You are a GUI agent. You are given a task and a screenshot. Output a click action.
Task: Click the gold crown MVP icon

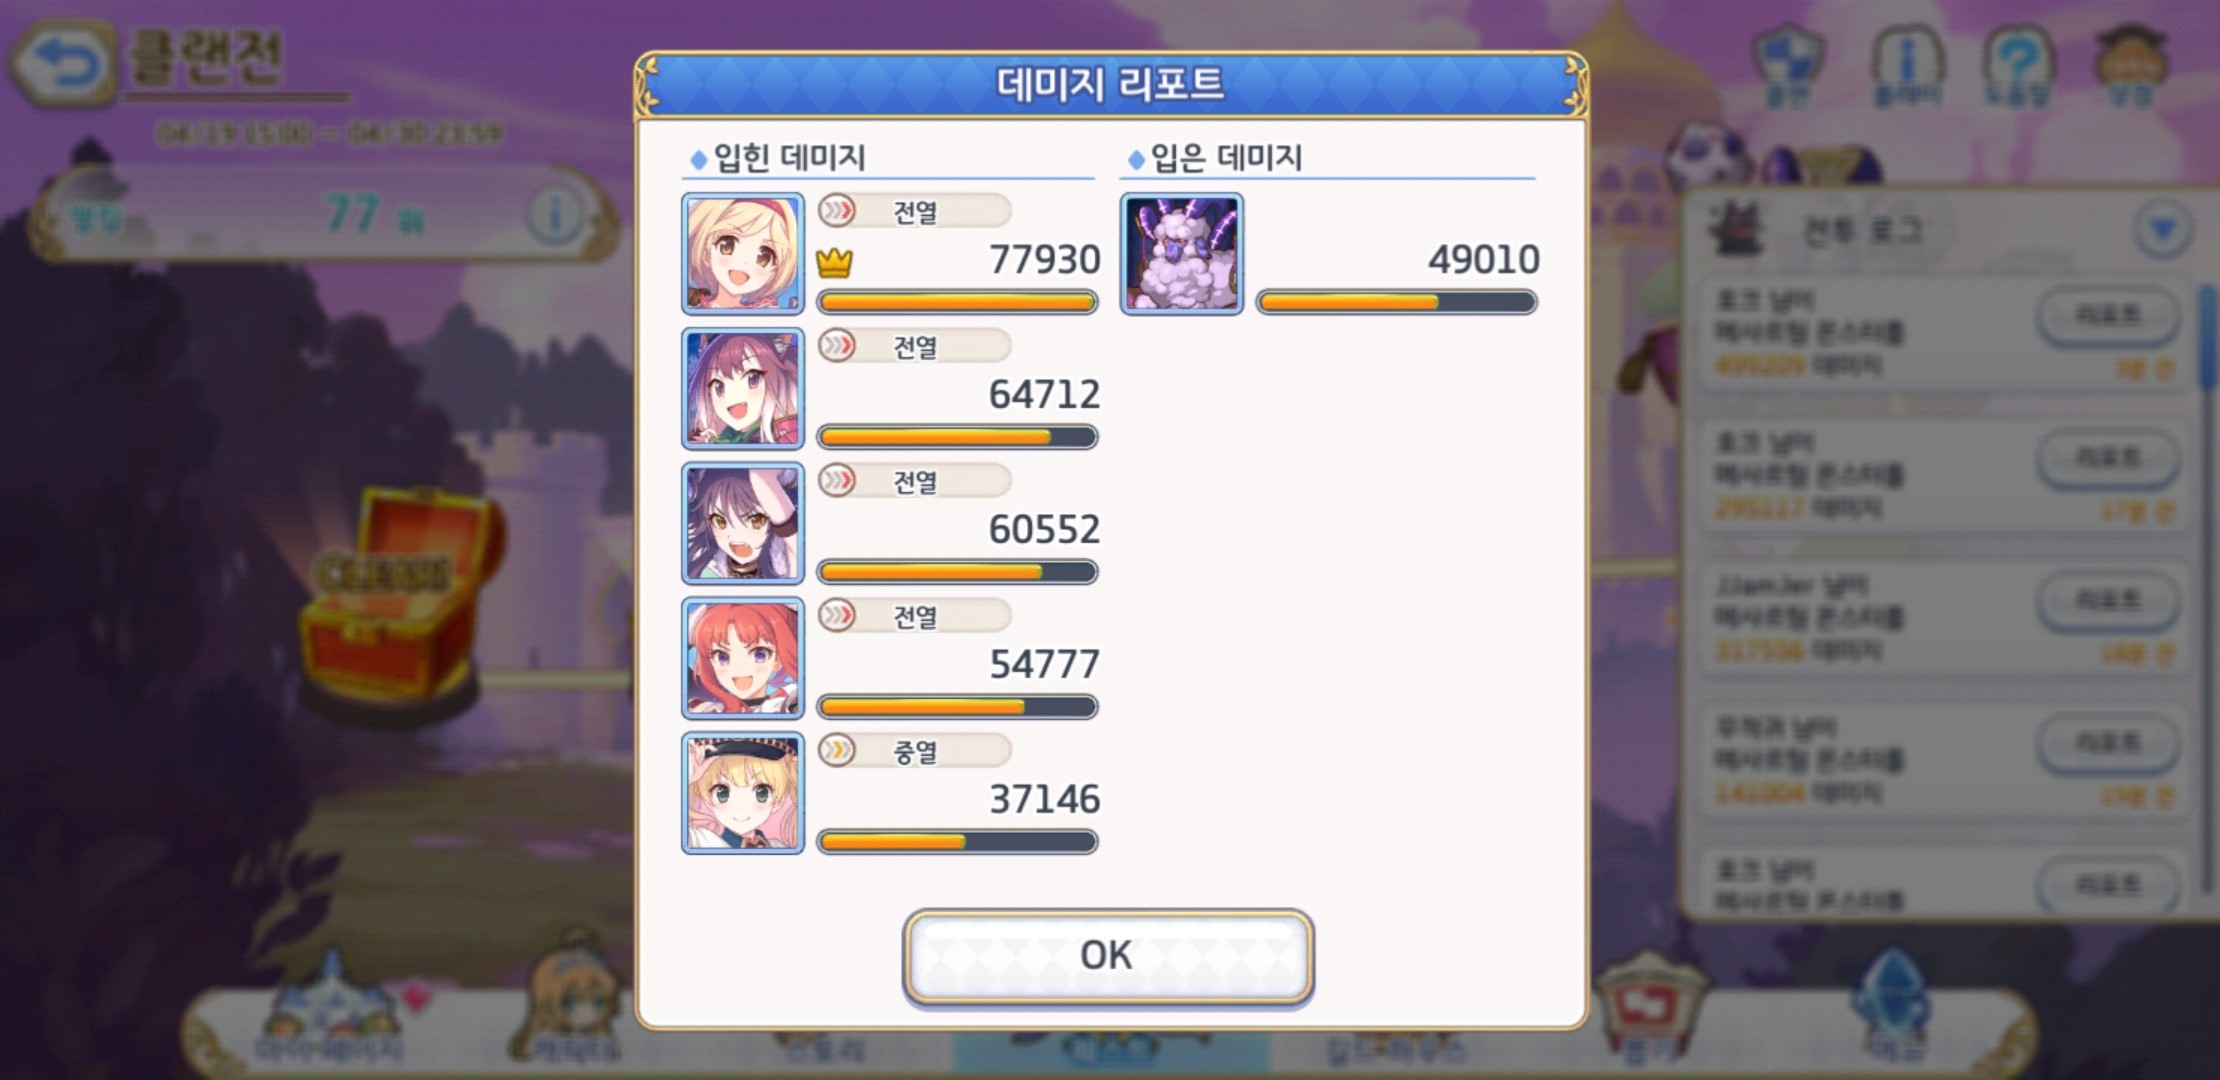pos(834,263)
